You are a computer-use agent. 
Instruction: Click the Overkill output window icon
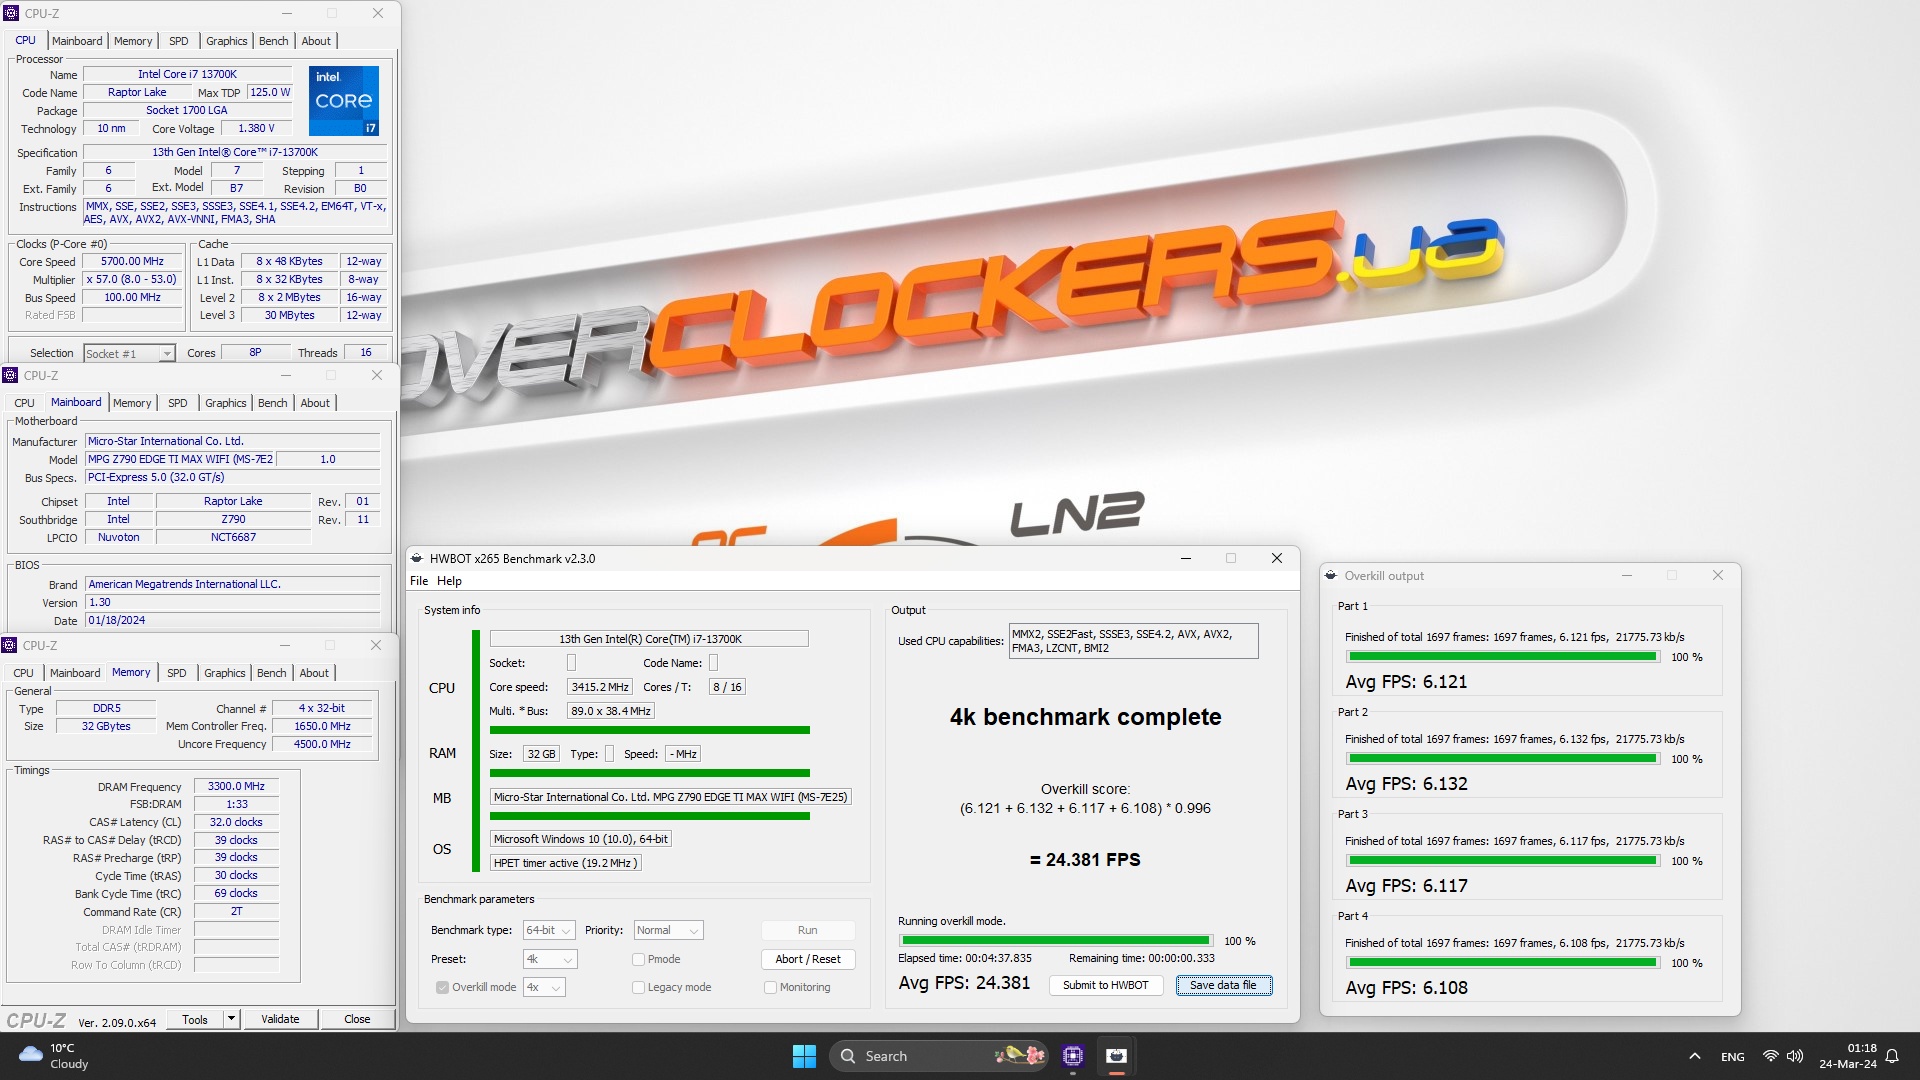click(x=1331, y=575)
